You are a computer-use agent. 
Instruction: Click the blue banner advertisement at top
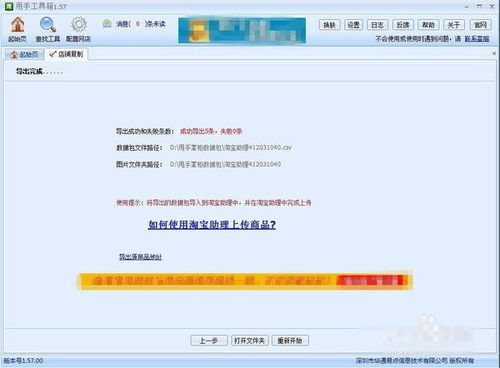(x=242, y=31)
